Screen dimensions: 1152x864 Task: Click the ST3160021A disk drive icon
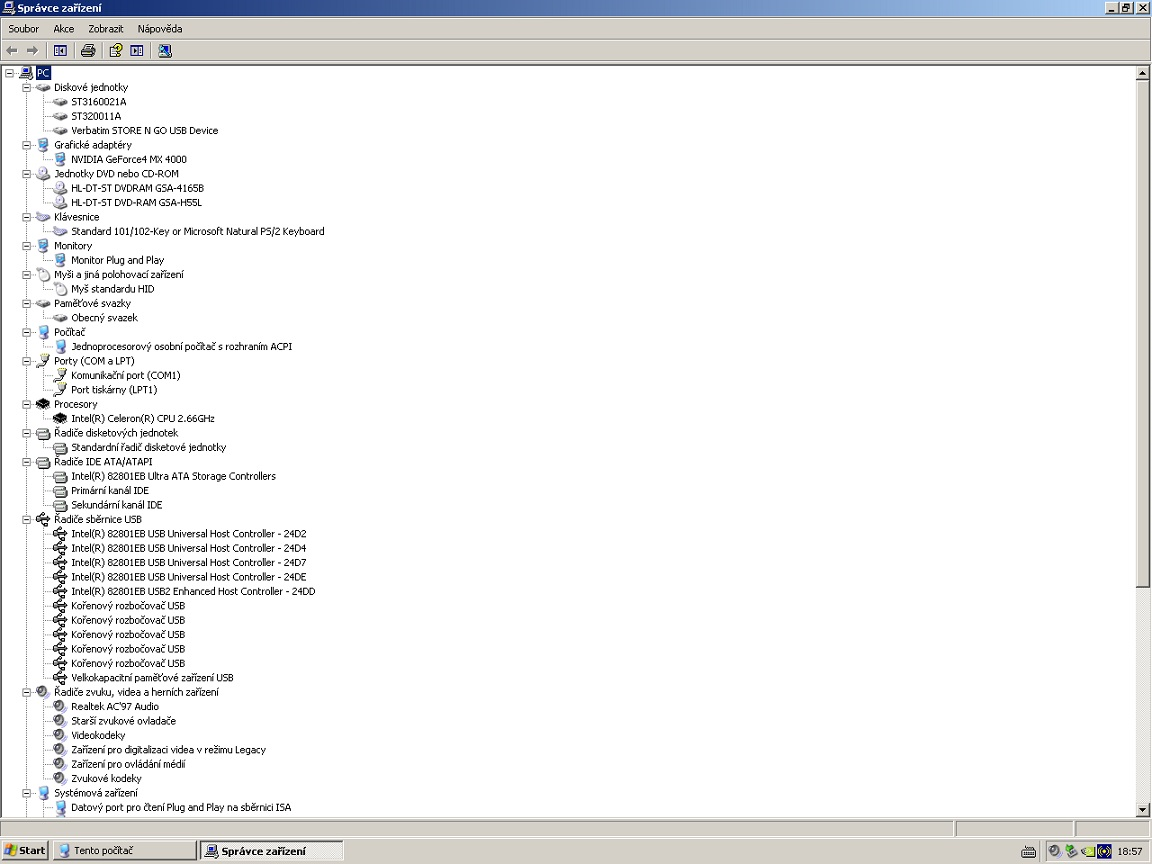(x=60, y=102)
